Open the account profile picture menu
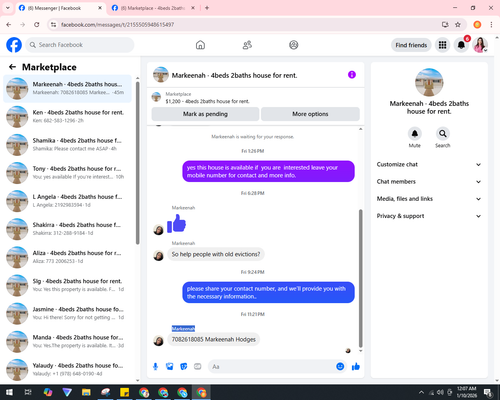The height and width of the screenshot is (400, 500). (x=480, y=45)
